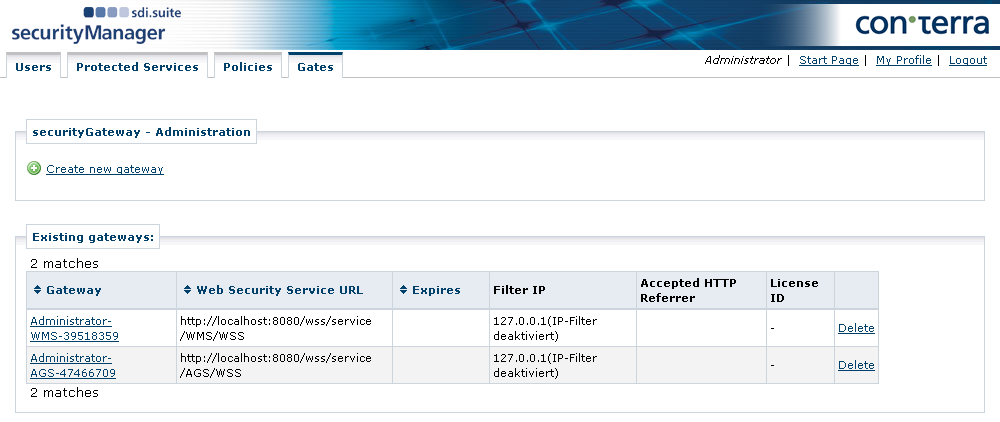Sort table by the Gateway column header
The width and height of the screenshot is (1000, 422).
74,290
